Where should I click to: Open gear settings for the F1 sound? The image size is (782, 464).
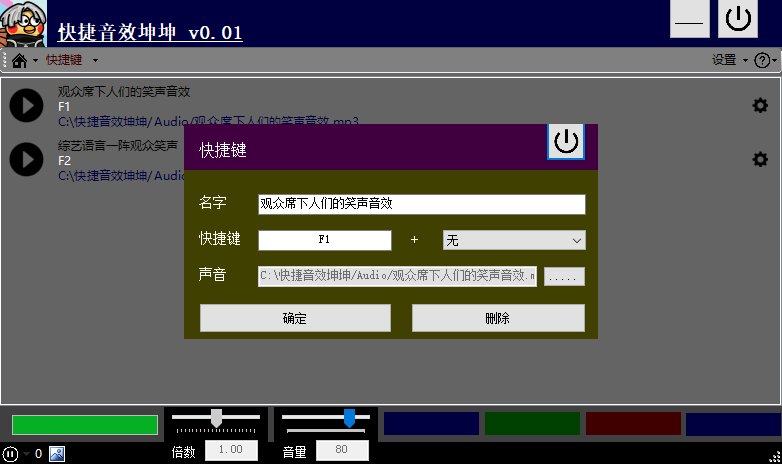[760, 105]
